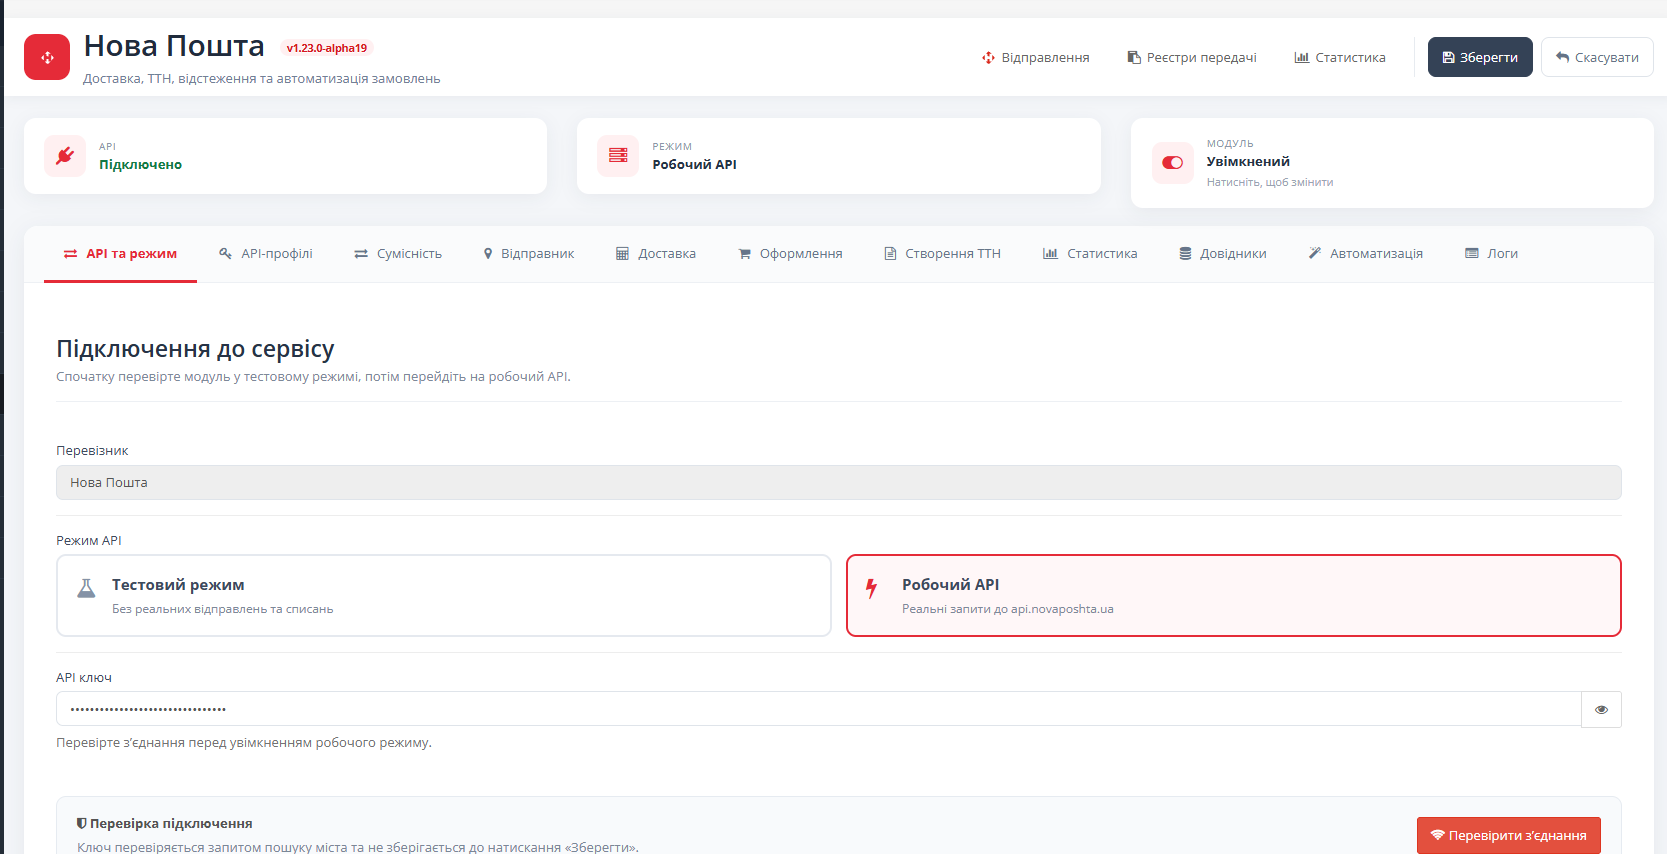1667x854 pixels.
Task: Click the map pin icon of Відправник tab
Action: 488,254
